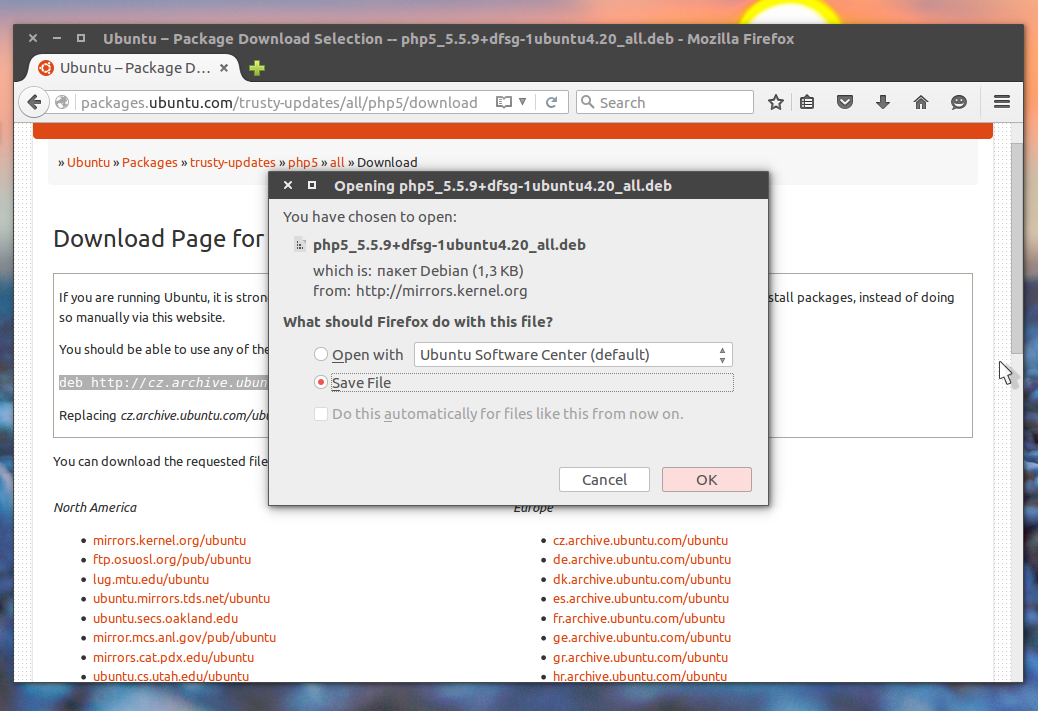Reload the current page
This screenshot has height=711, width=1038.
tap(551, 102)
